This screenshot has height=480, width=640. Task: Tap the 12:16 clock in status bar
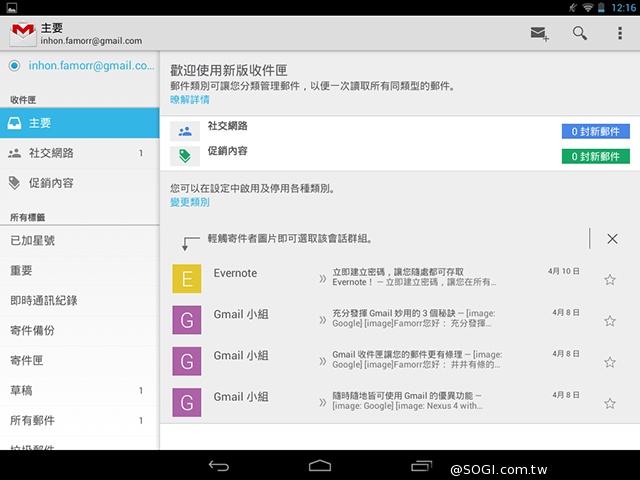624,8
